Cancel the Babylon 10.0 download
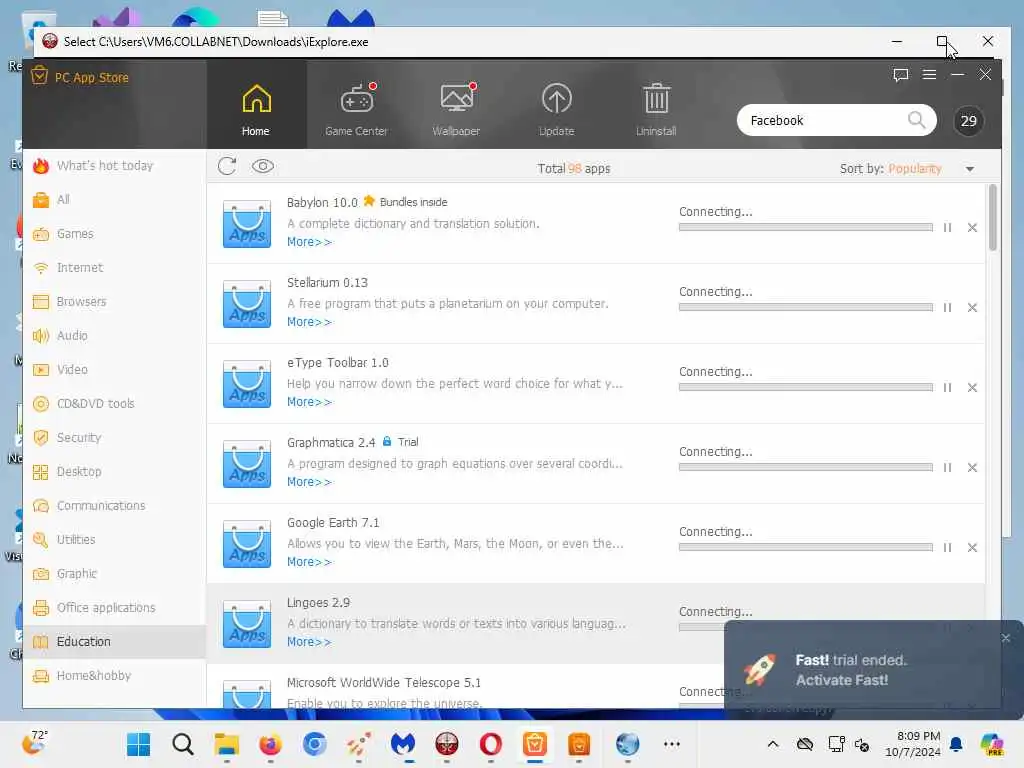 pos(972,227)
